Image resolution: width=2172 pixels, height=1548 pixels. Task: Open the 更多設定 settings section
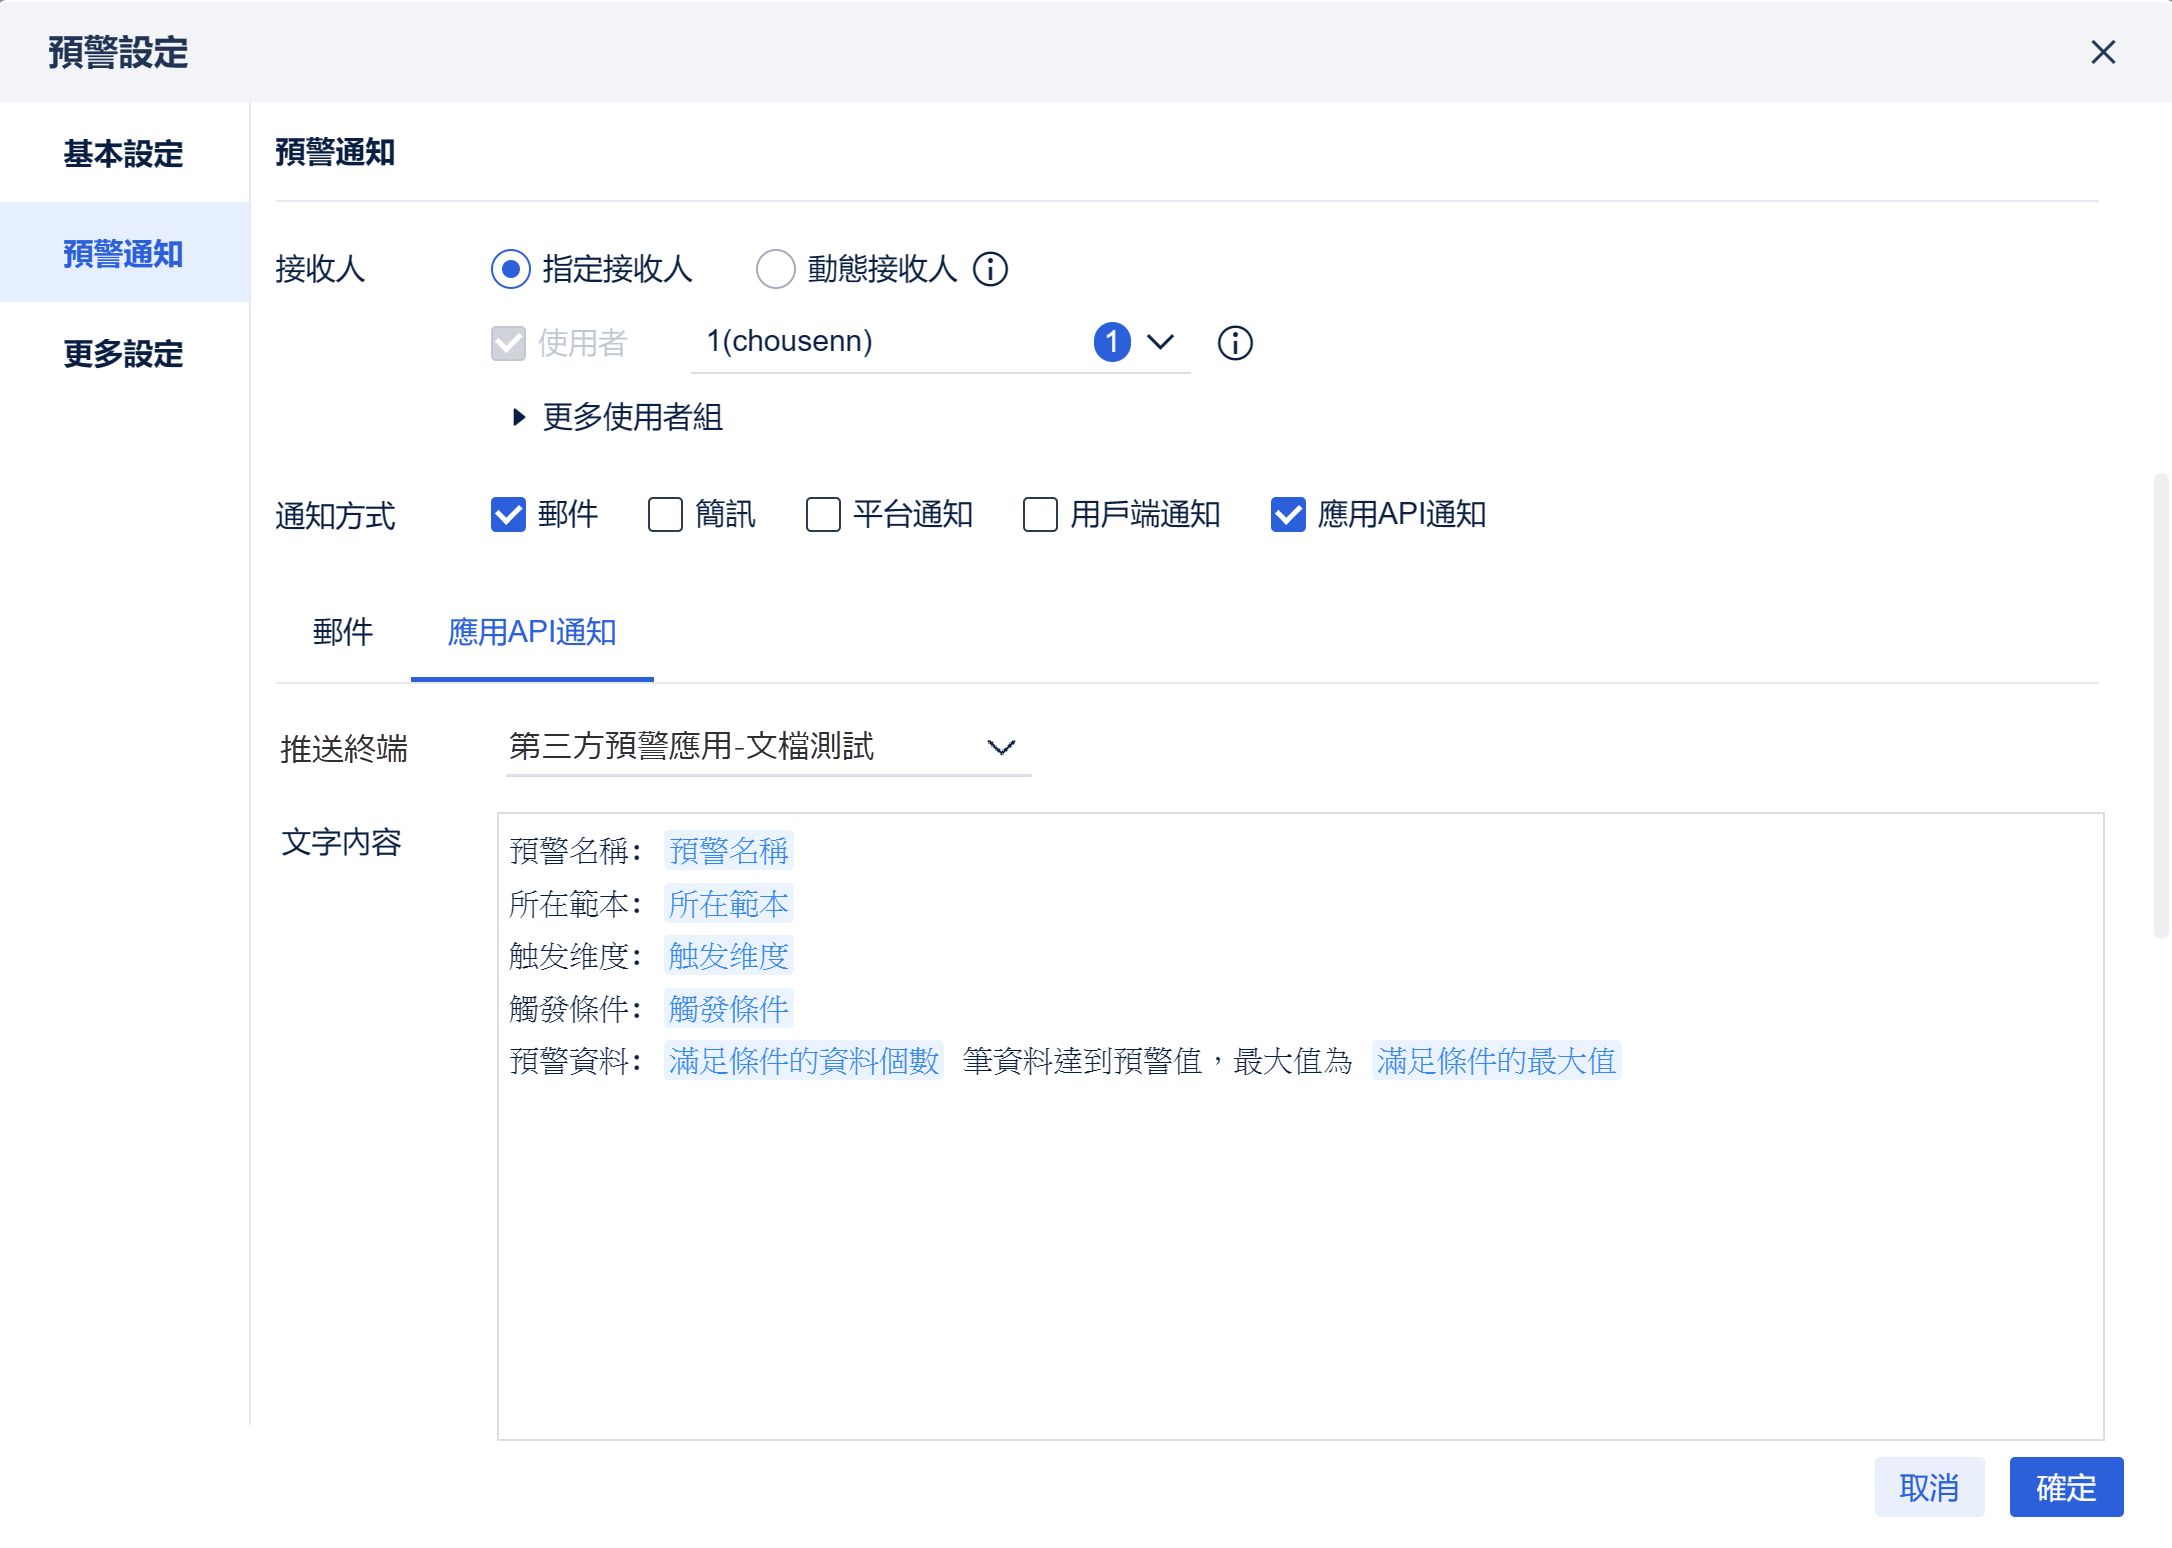click(x=122, y=354)
